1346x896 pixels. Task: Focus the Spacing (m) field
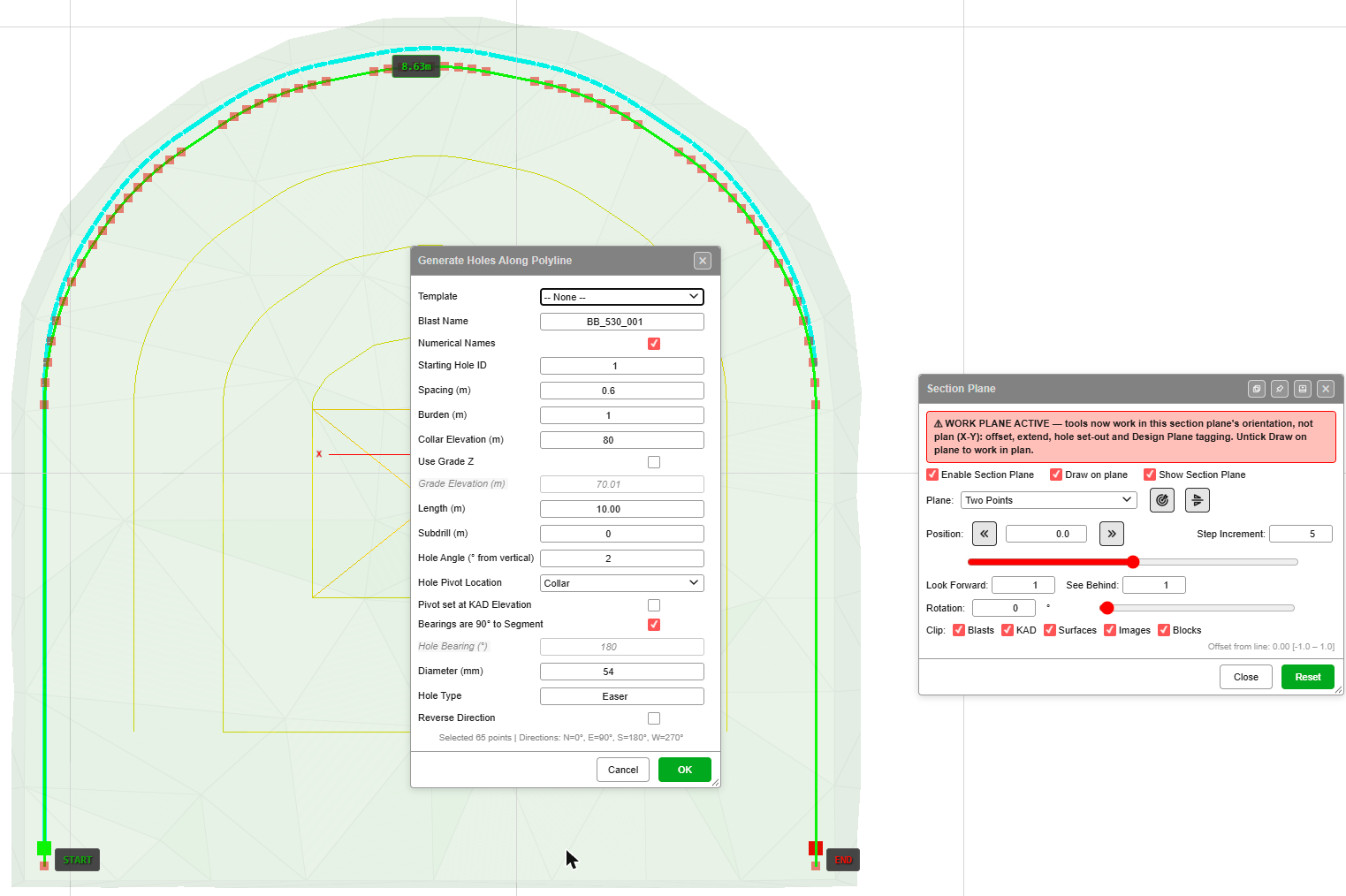point(622,391)
